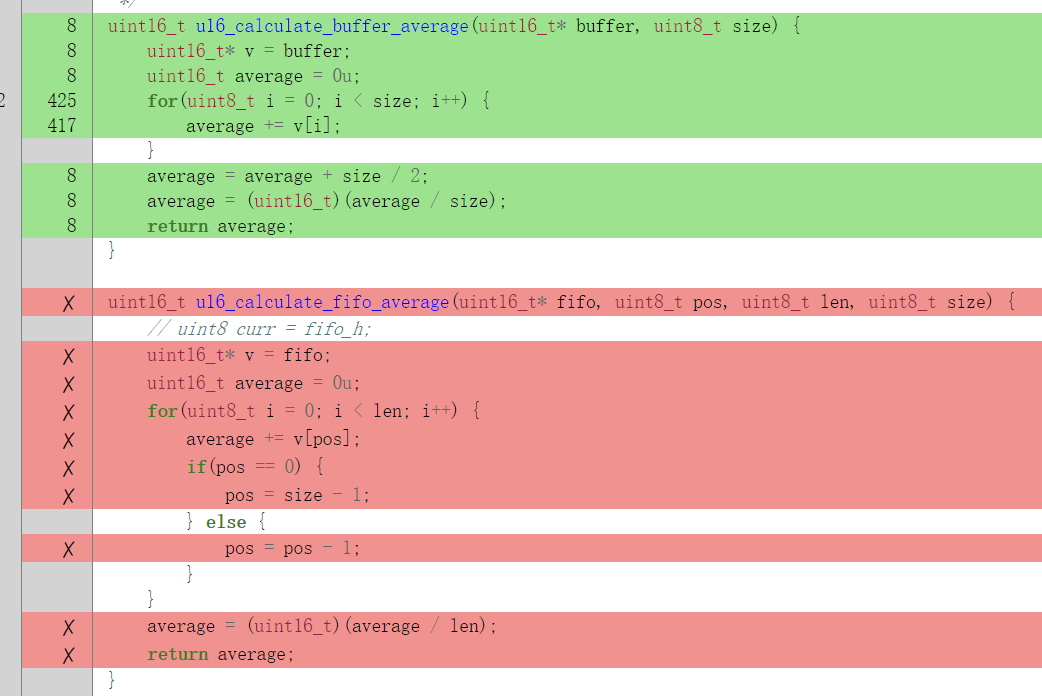Screen dimensions: 1042x696
Task: Click the comment '// uint8 curr = fifo_h;'
Action: point(258,329)
